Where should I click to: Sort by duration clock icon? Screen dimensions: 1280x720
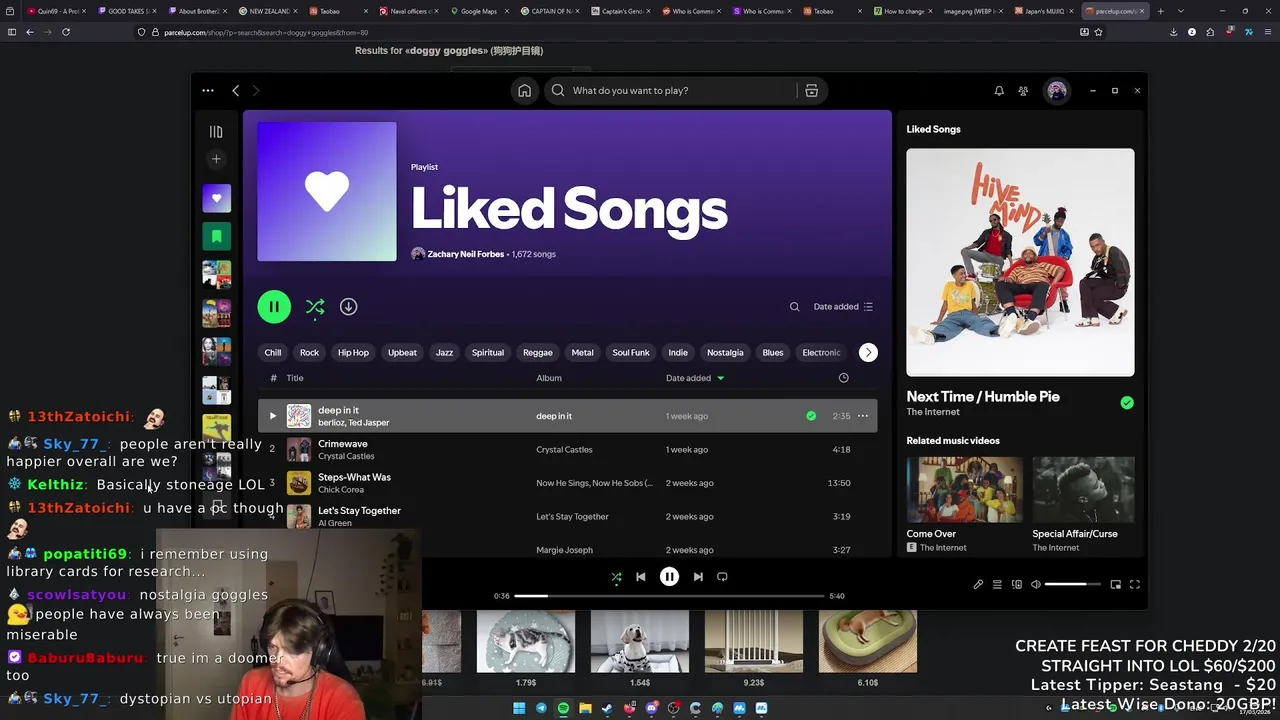843,378
